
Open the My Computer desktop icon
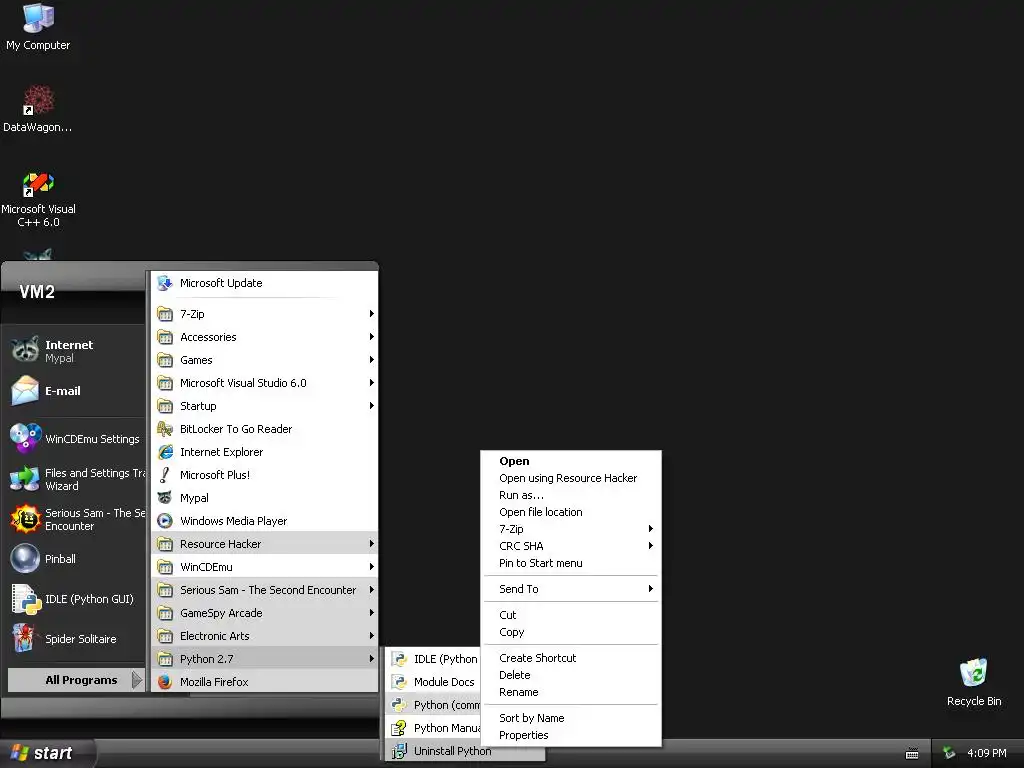click(38, 27)
